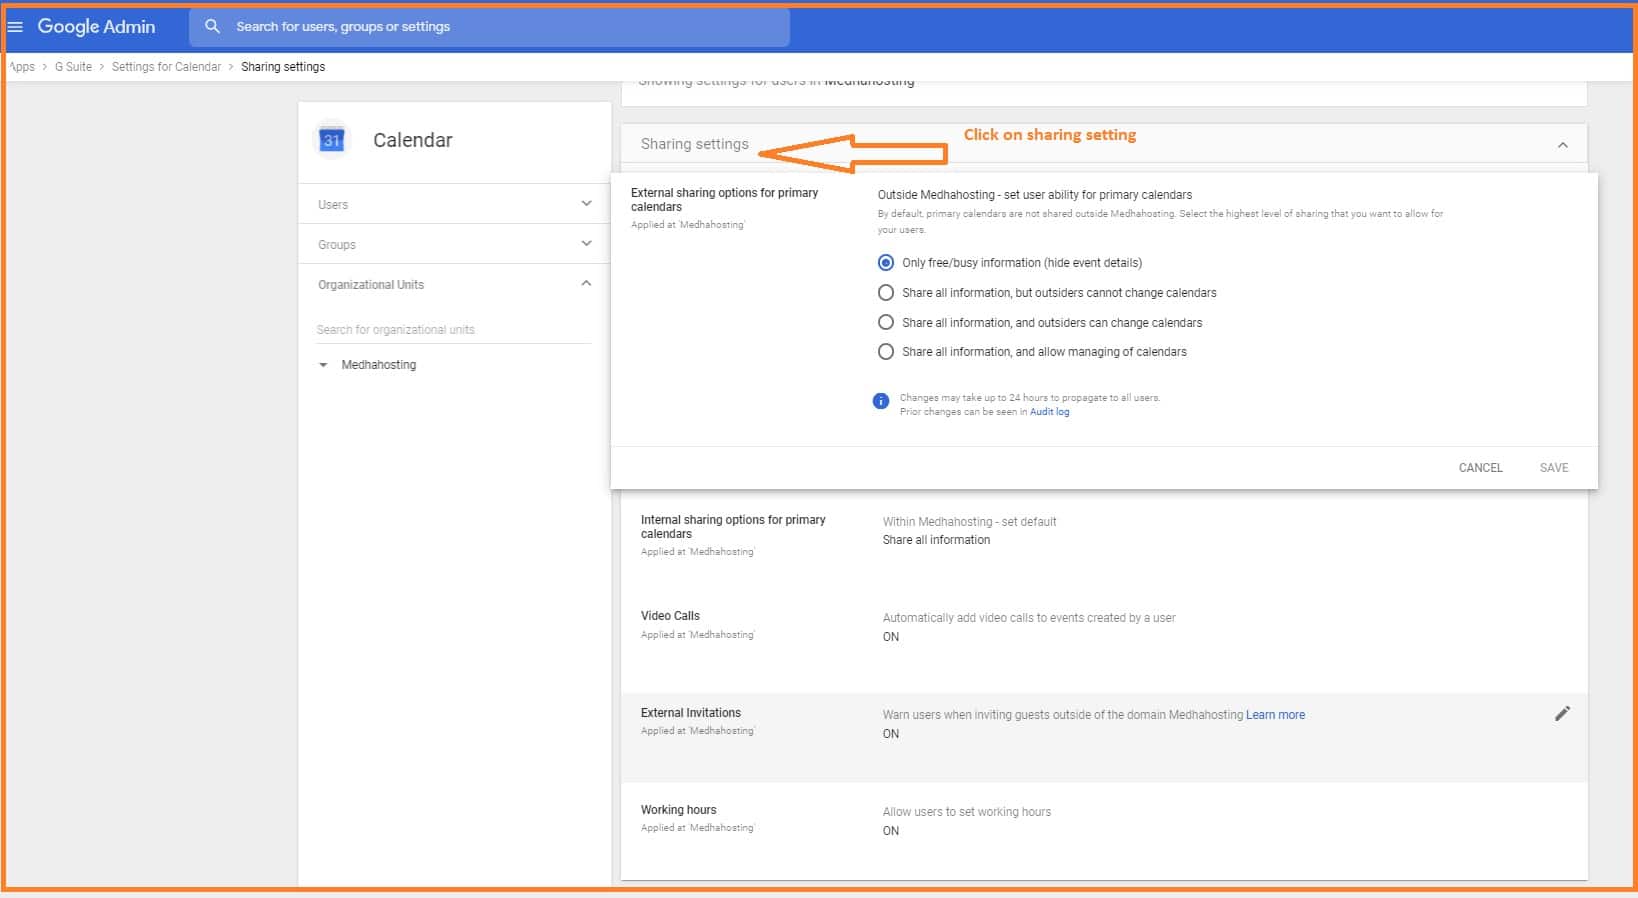This screenshot has width=1638, height=898.
Task: Click the pencil edit icon for External Invitations
Action: 1562,713
